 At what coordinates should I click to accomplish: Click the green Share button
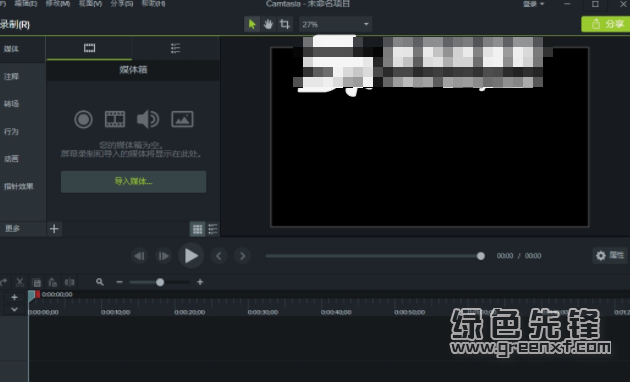606,24
